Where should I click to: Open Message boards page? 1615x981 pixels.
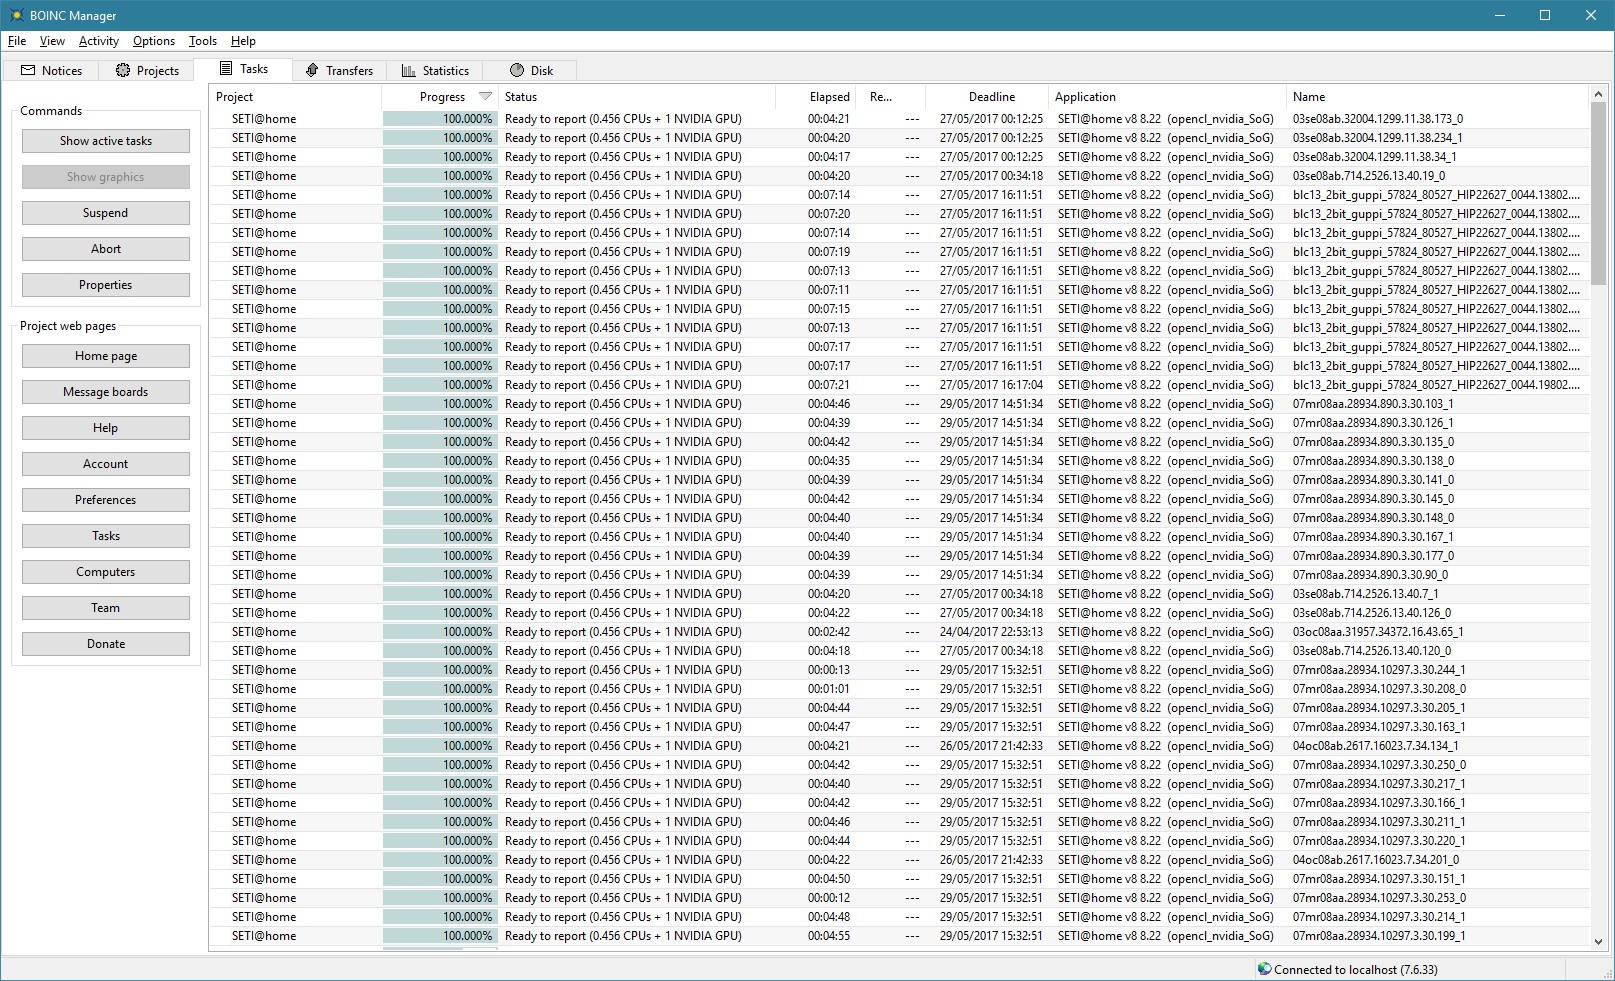click(106, 392)
